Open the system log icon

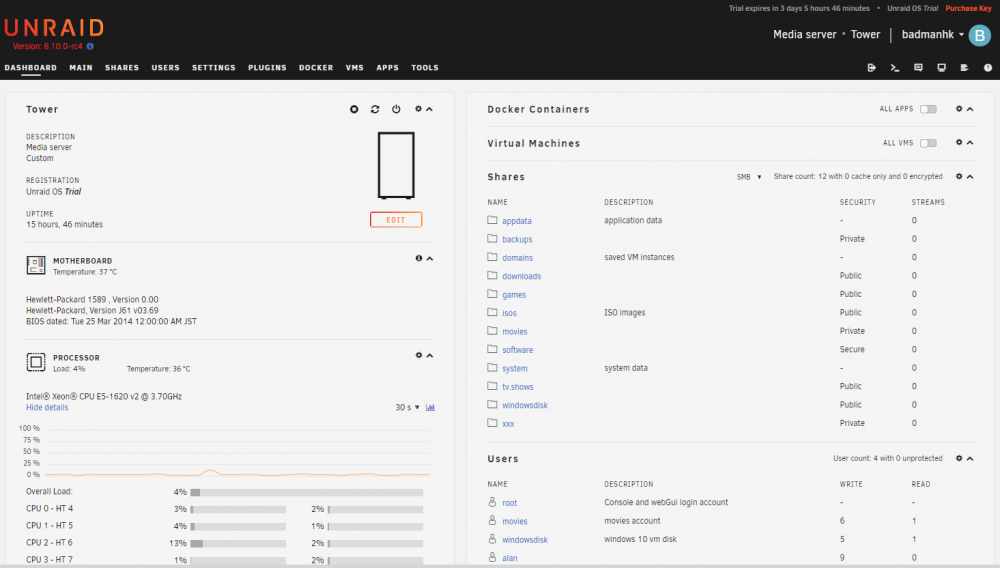coord(964,68)
